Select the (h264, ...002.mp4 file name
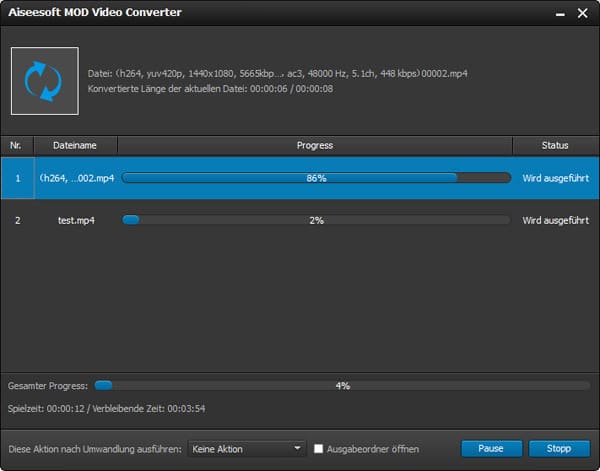This screenshot has width=600, height=471. tap(77, 178)
